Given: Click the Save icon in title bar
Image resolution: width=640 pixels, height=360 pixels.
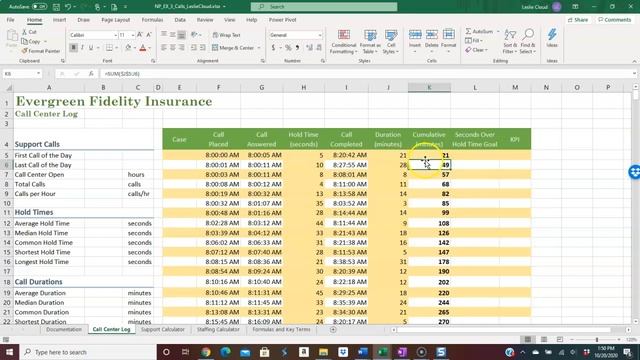Looking at the screenshot, I should tap(56, 7).
